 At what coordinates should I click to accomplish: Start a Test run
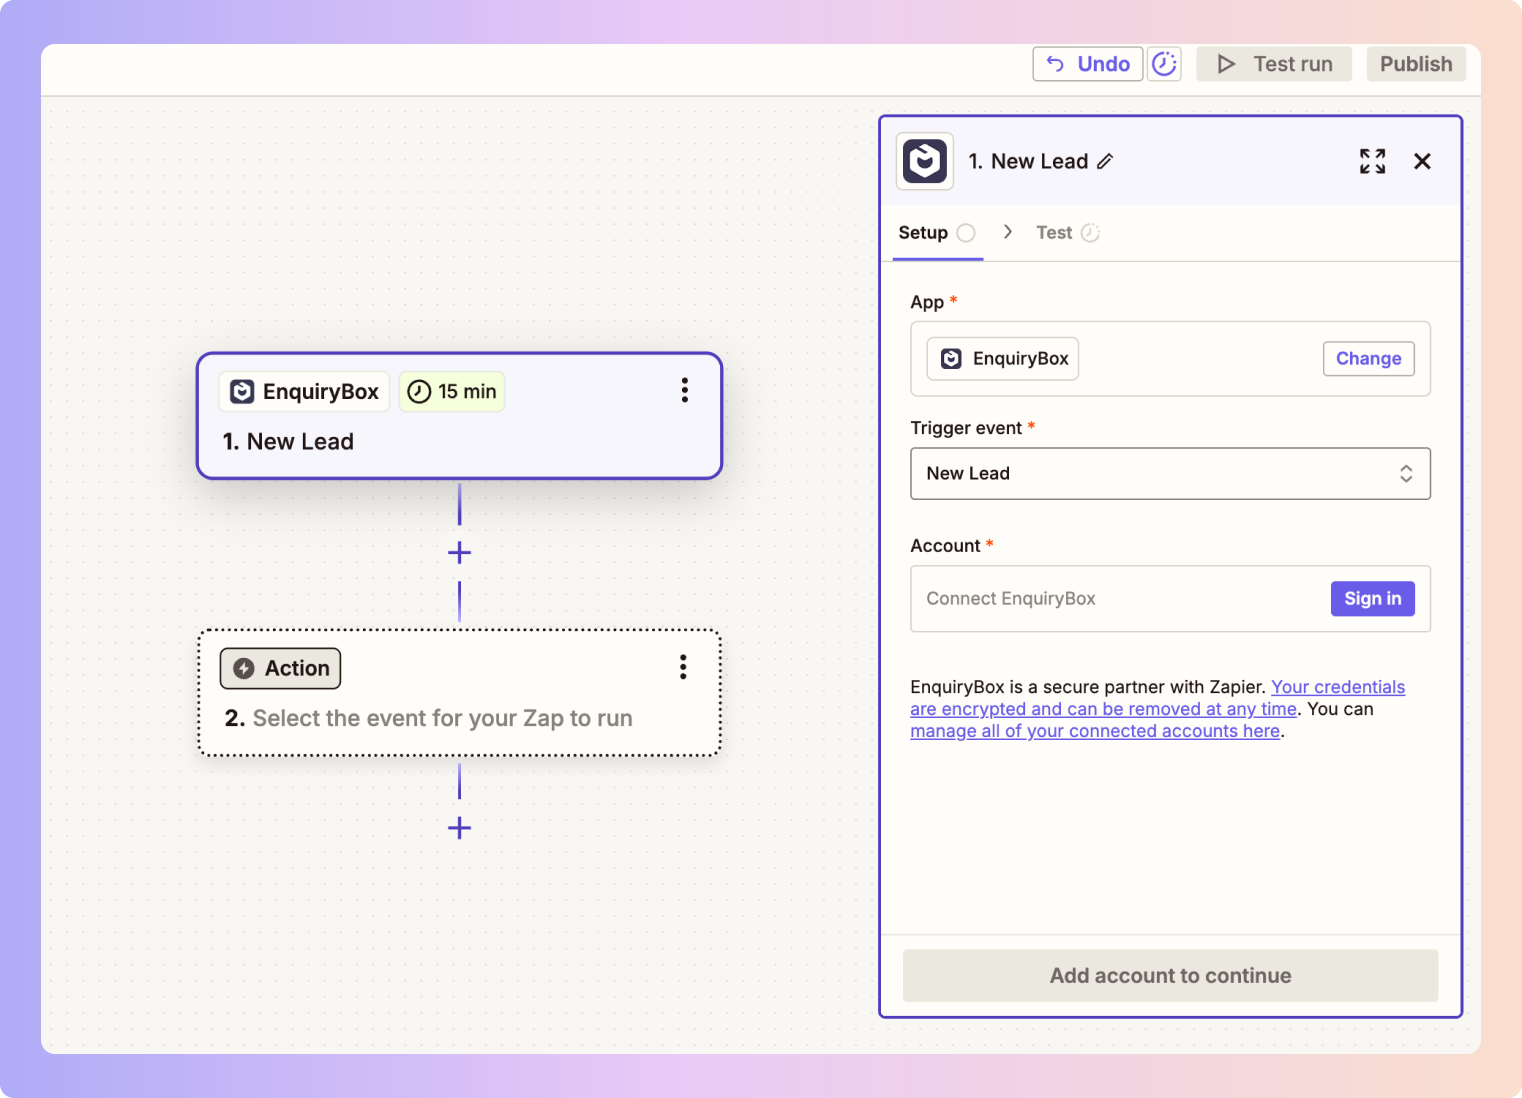click(x=1274, y=64)
